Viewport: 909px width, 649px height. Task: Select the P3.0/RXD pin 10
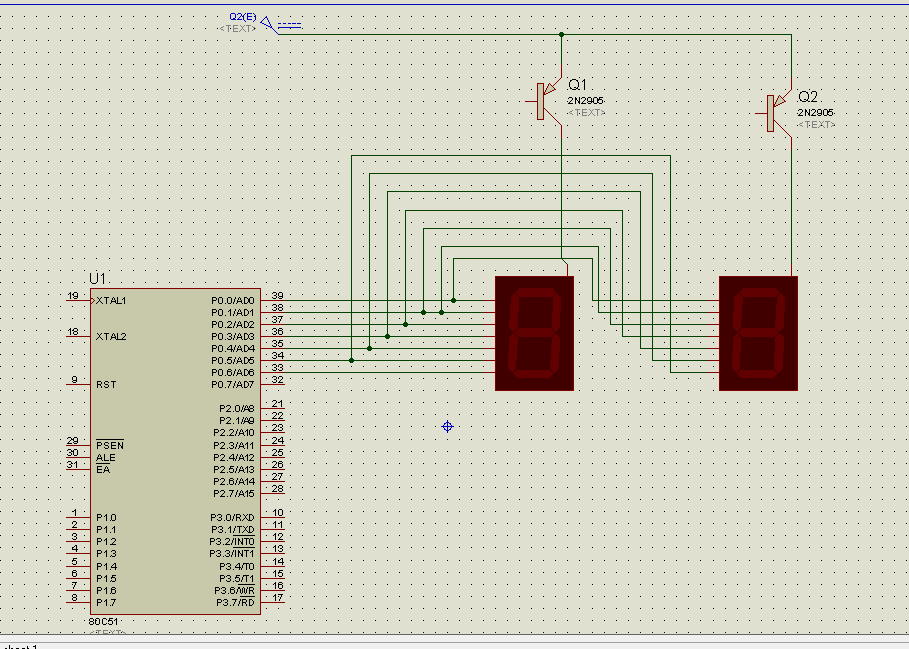(272, 517)
